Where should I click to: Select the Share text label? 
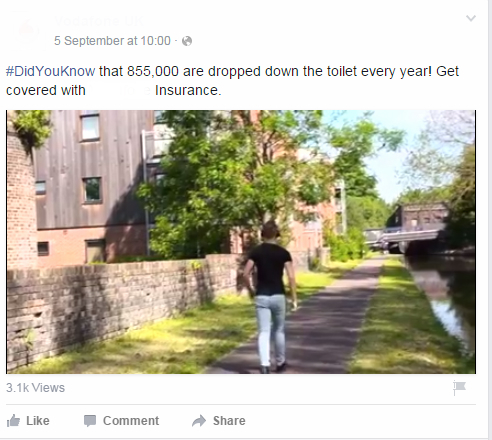(x=229, y=421)
